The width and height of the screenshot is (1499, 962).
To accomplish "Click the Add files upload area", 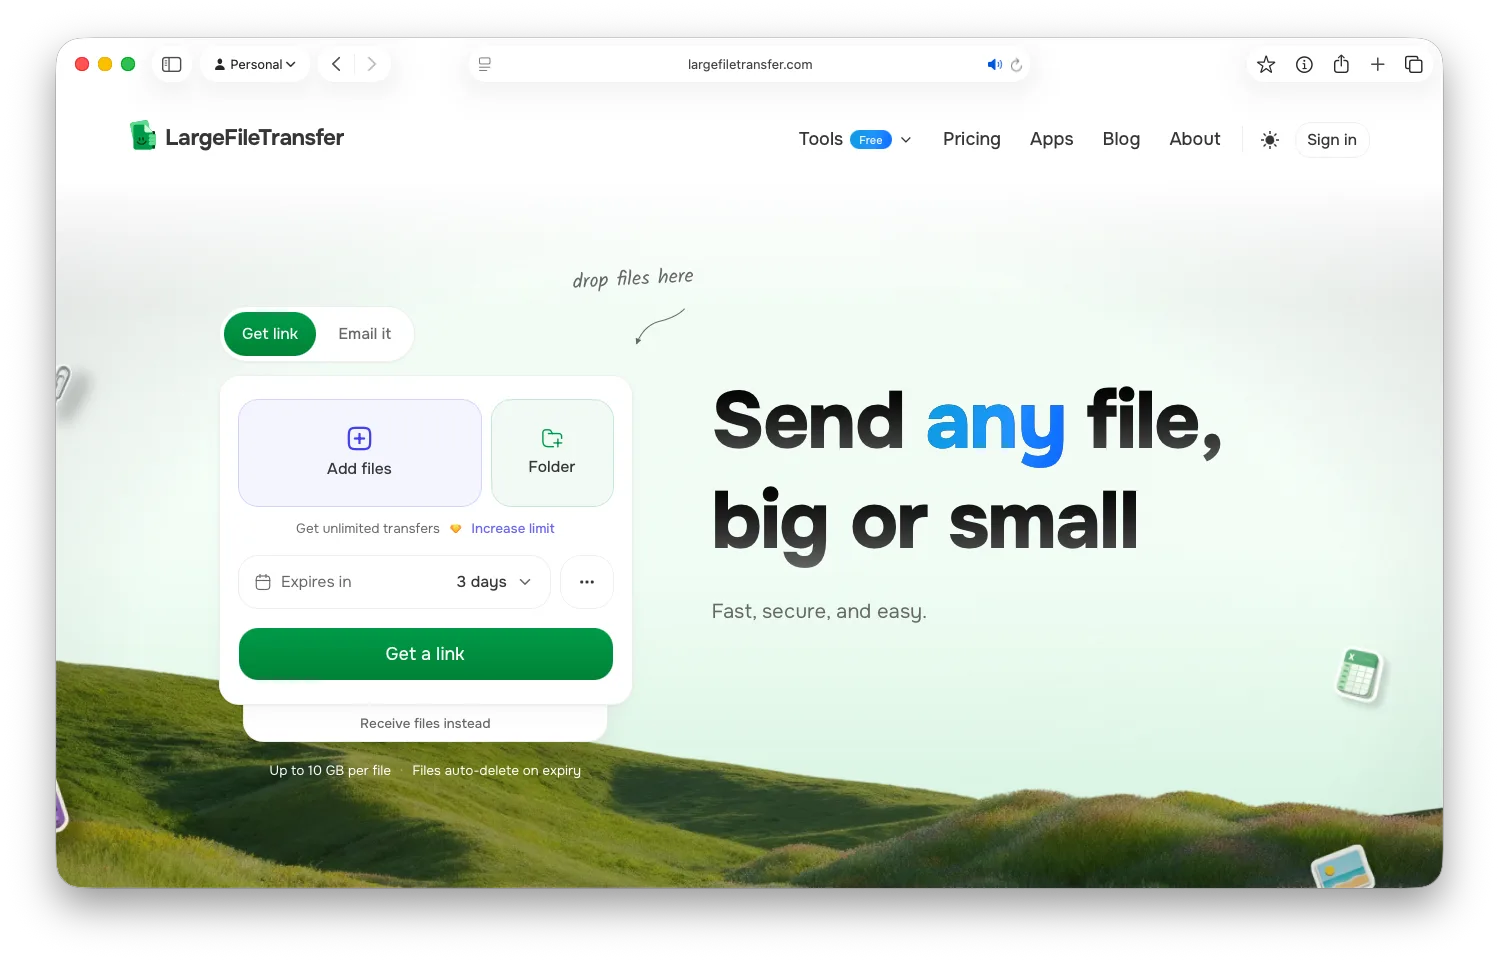I will coord(360,453).
